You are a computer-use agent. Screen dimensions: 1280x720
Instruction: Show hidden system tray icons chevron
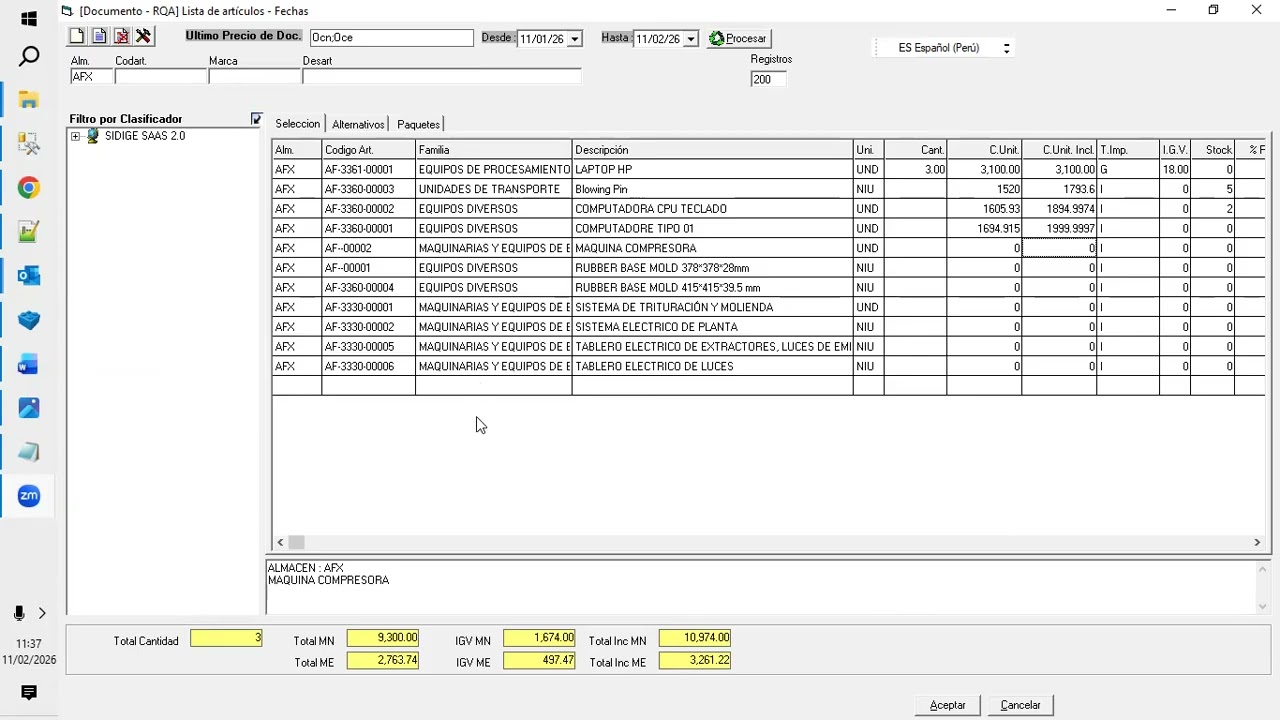42,613
